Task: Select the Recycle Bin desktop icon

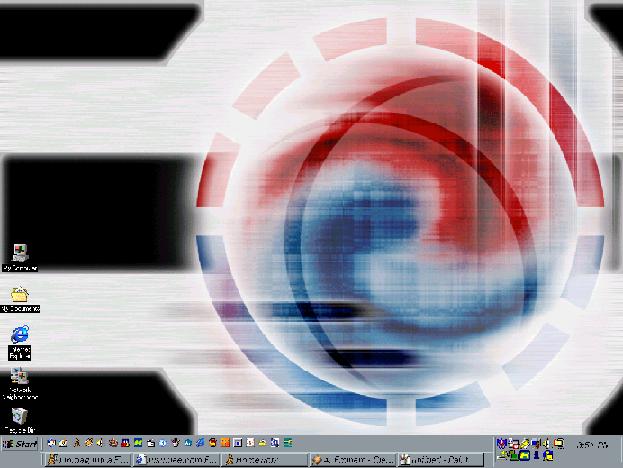Action: coord(19,420)
